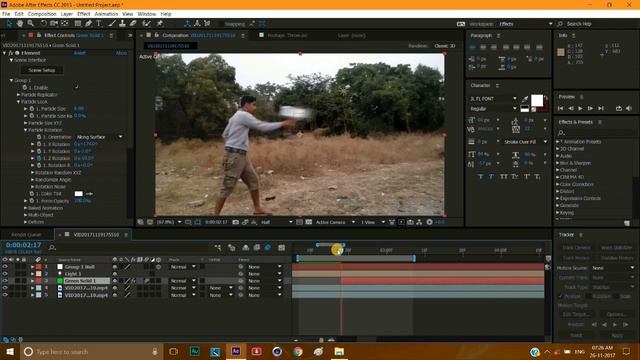Hide the Light 1 layer

pyautogui.click(x=5, y=273)
